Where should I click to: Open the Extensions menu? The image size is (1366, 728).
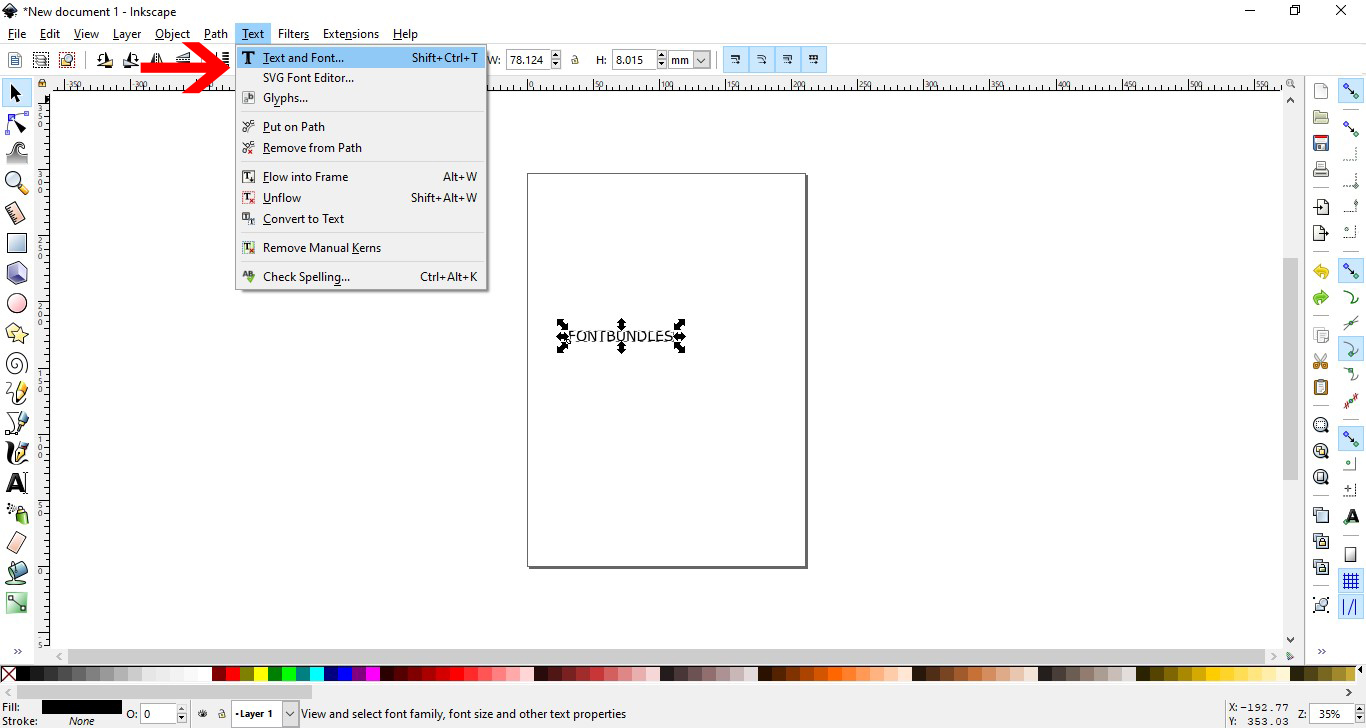coord(350,34)
